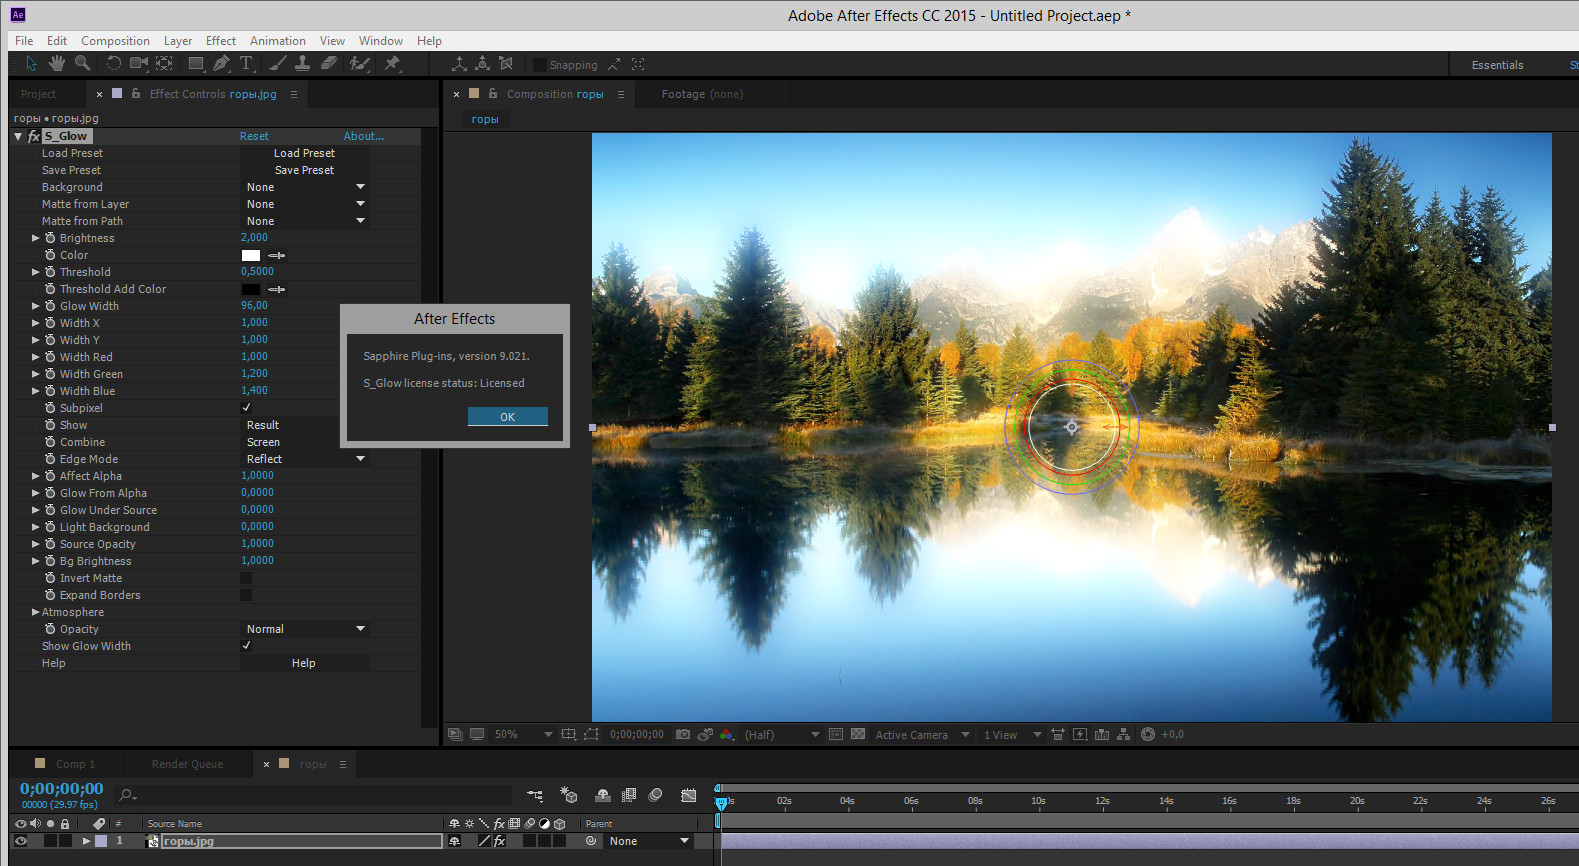Select the Hand tool
This screenshot has width=1579, height=866.
pyautogui.click(x=57, y=64)
